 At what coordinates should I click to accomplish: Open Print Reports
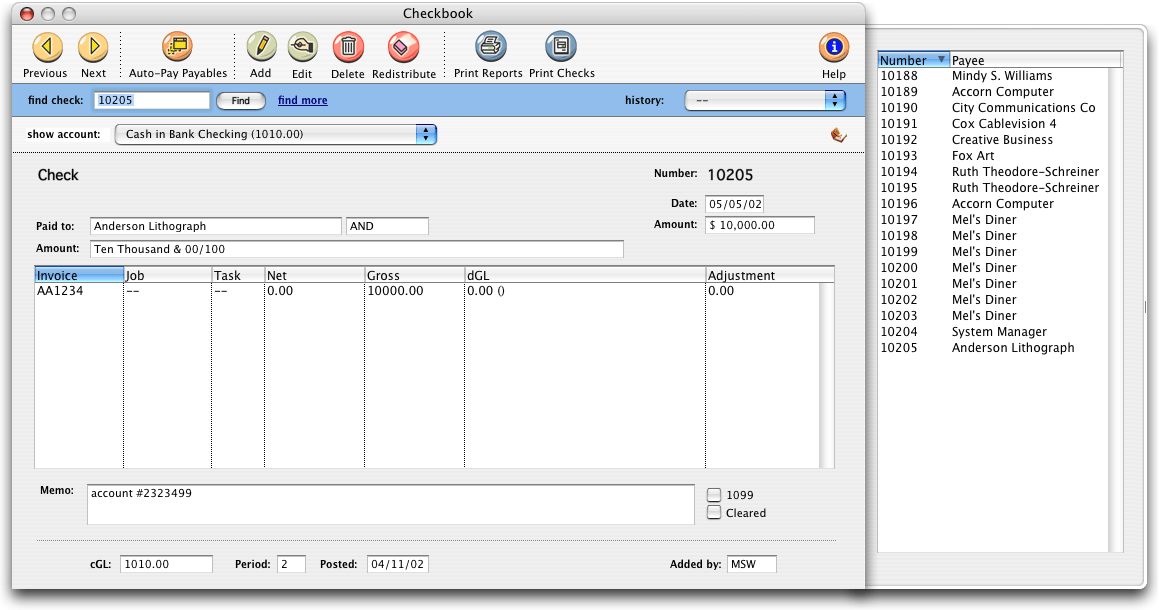(x=489, y=47)
